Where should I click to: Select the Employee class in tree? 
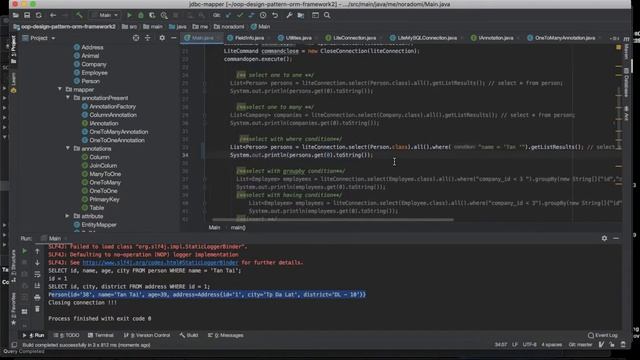click(91, 73)
